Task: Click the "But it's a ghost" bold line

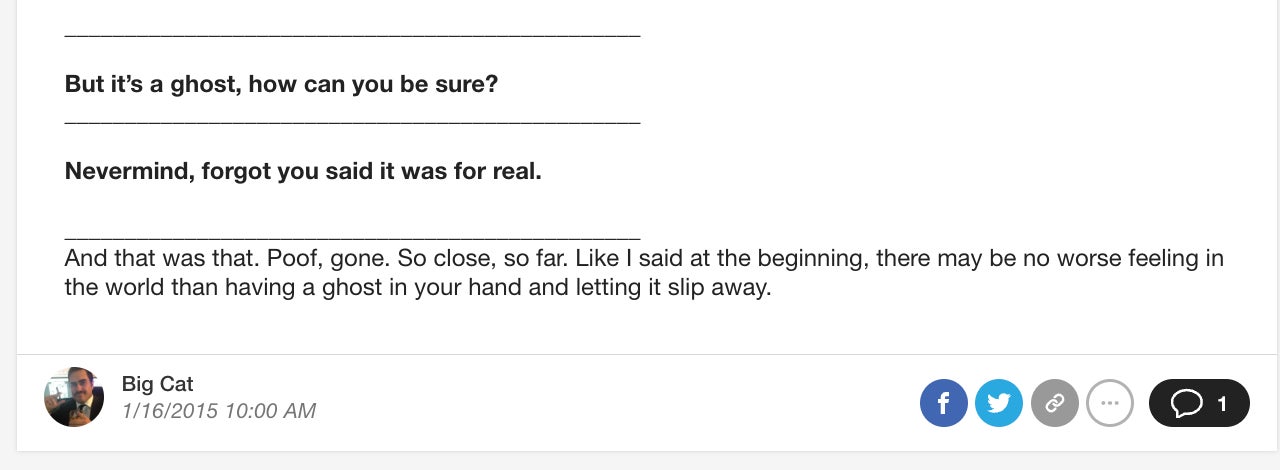Action: 281,84
